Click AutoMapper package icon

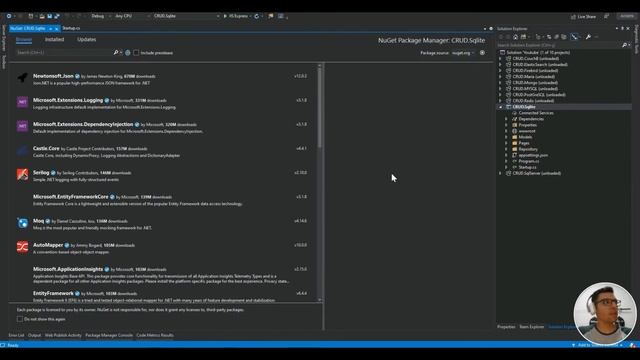tap(22, 247)
